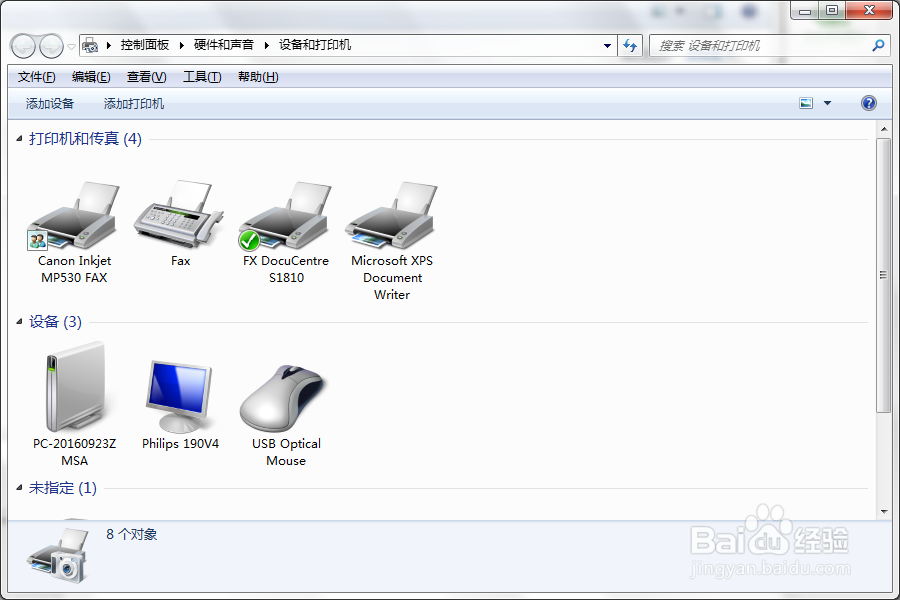The width and height of the screenshot is (900, 600).
Task: Open the 编辑(E) menu
Action: 91,77
